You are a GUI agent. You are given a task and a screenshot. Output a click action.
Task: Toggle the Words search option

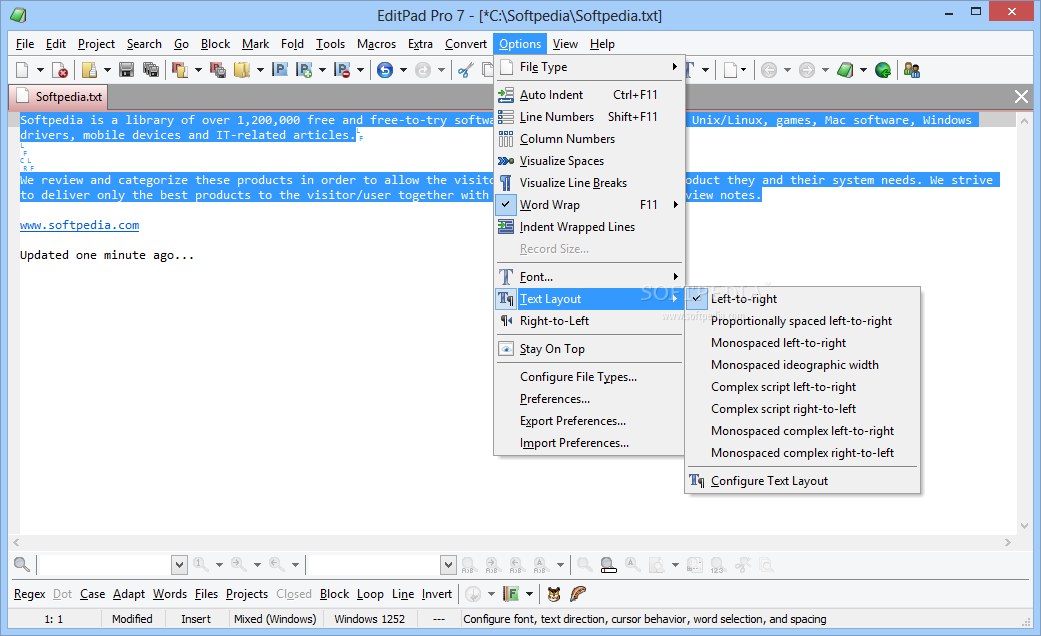pos(170,594)
